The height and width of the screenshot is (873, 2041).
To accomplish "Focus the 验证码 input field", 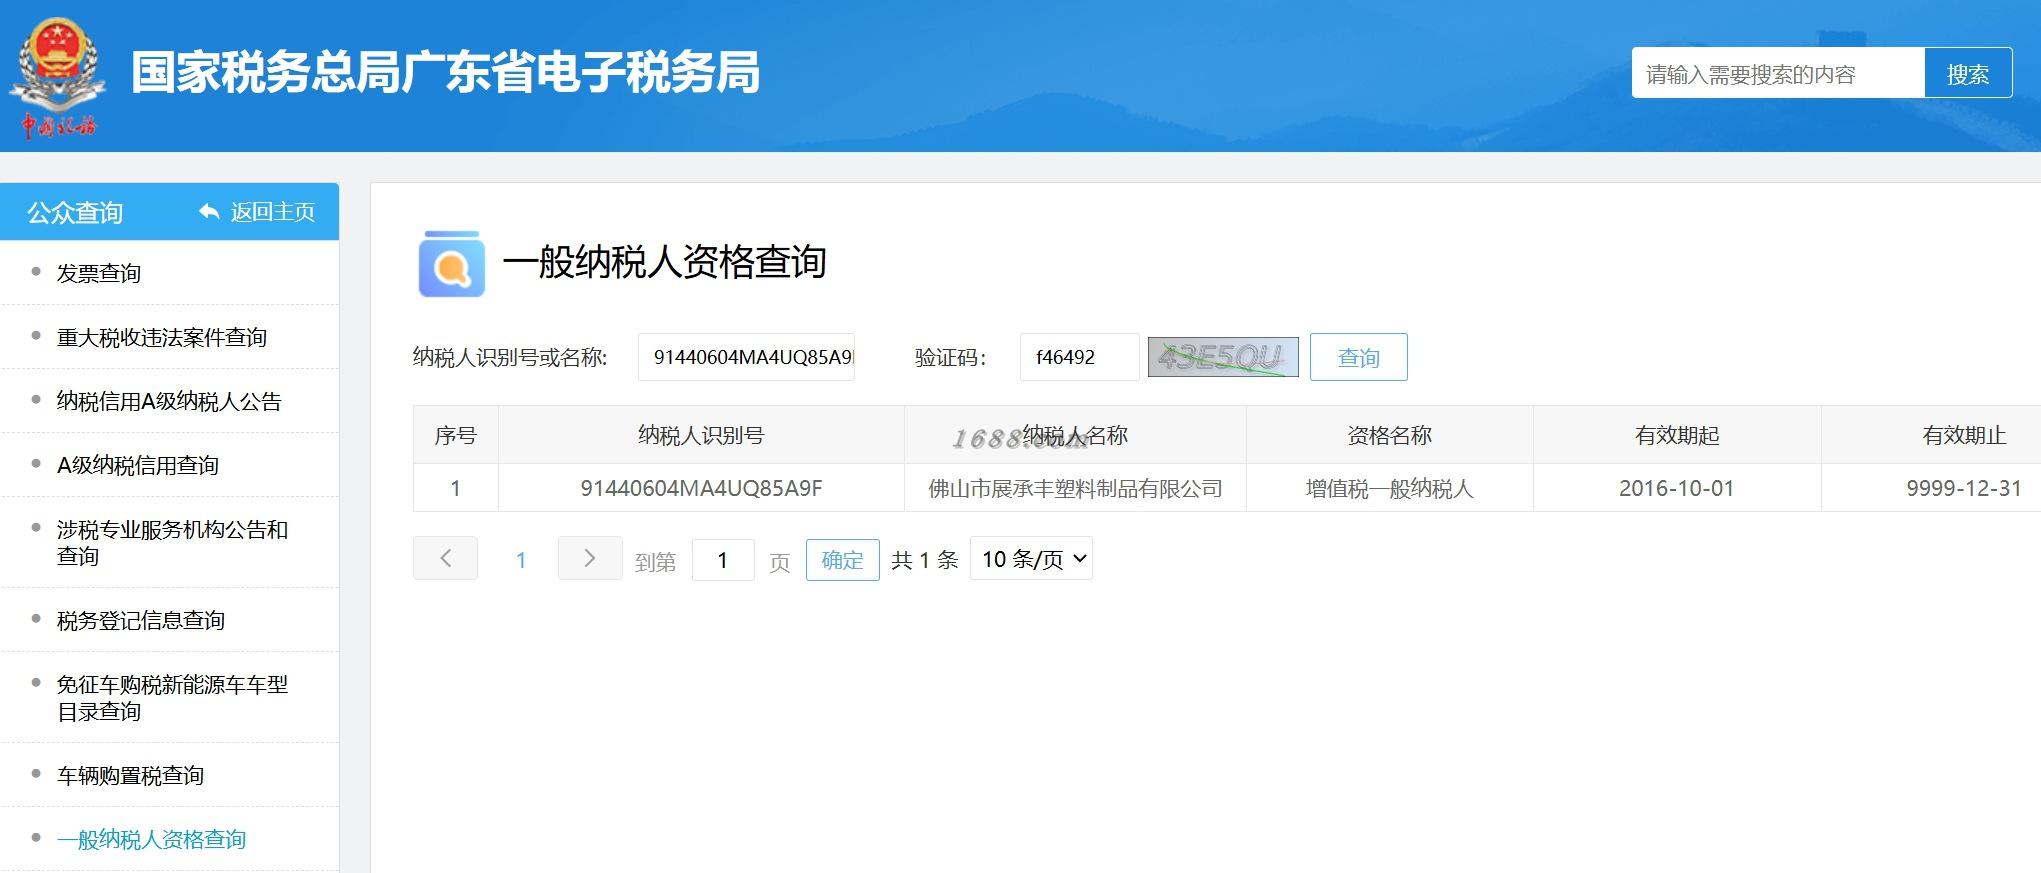I will 1079,357.
